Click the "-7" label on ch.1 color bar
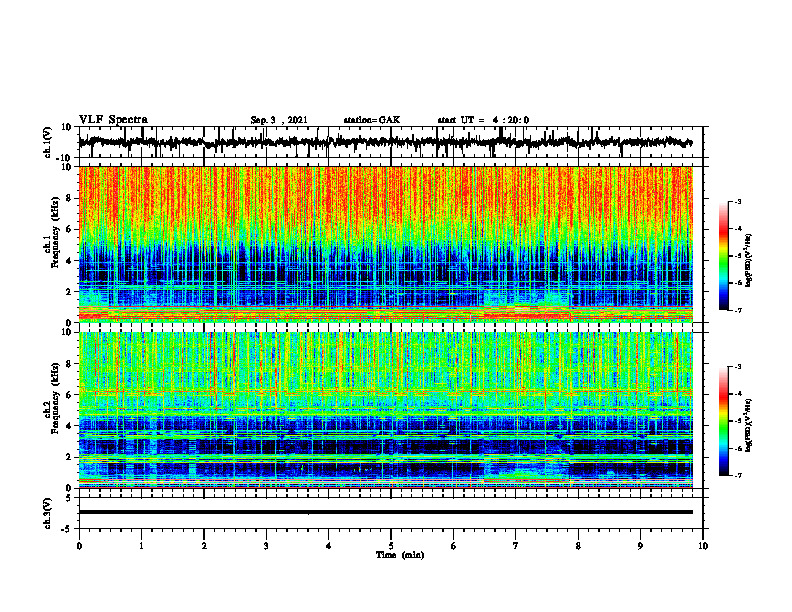The width and height of the screenshot is (792, 612). [x=738, y=310]
